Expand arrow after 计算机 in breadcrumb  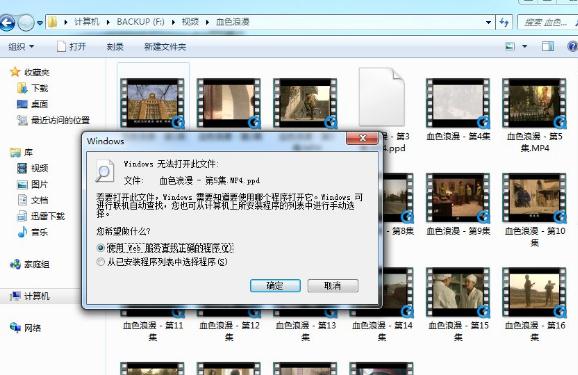point(108,22)
